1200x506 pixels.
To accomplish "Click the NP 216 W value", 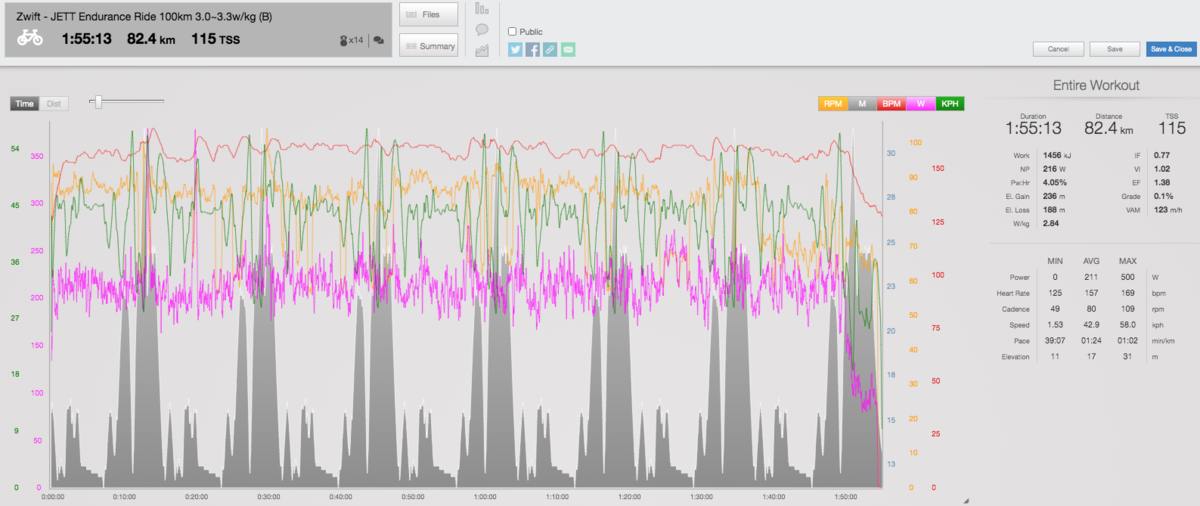I will (1054, 169).
